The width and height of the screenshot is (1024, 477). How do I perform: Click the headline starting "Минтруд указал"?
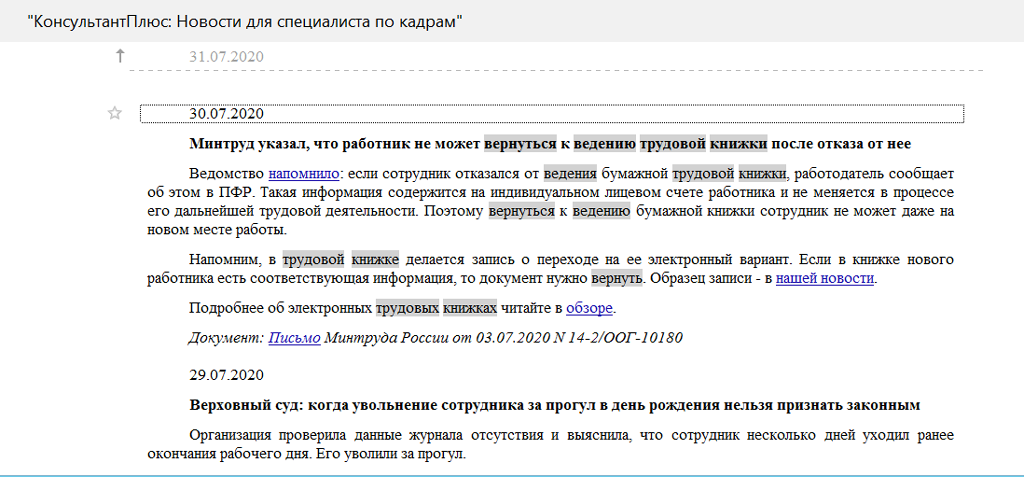point(550,143)
